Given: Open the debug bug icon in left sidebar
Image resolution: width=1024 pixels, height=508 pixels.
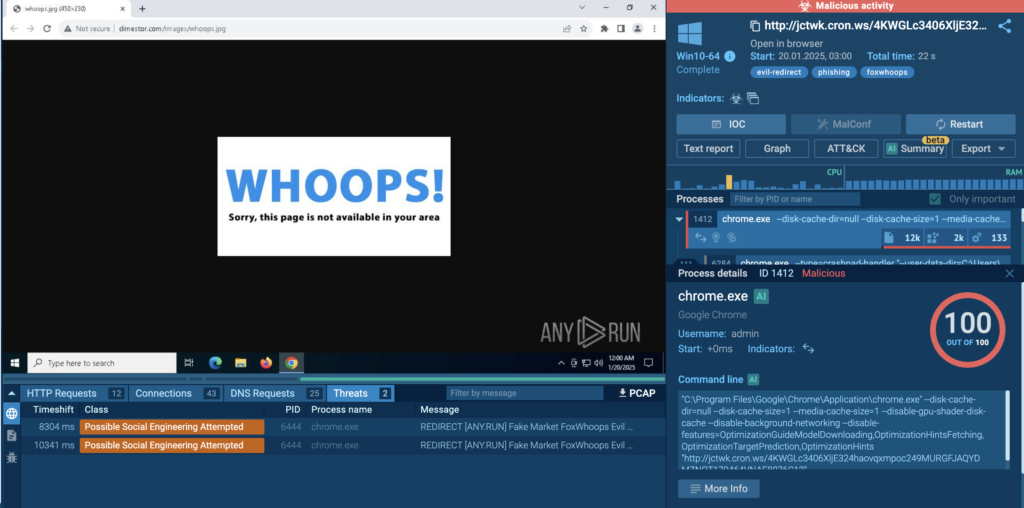Looking at the screenshot, I should (x=12, y=457).
